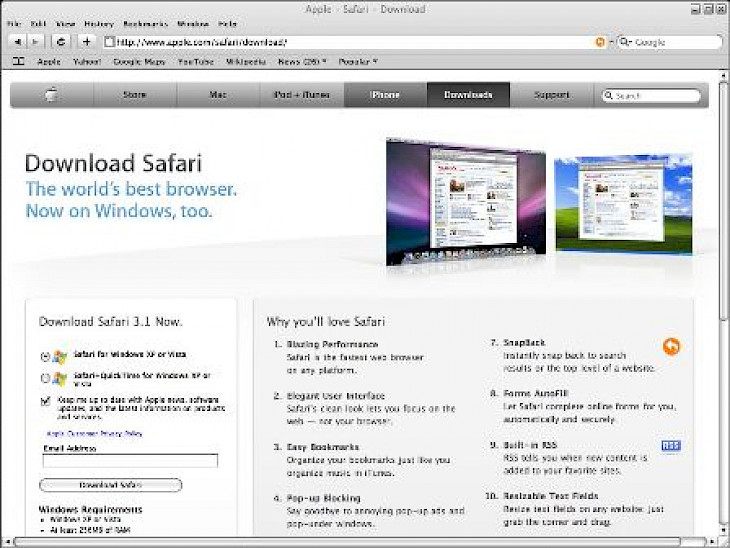Open the Bookmarks menu
Screen dimensions: 730x548
point(145,24)
